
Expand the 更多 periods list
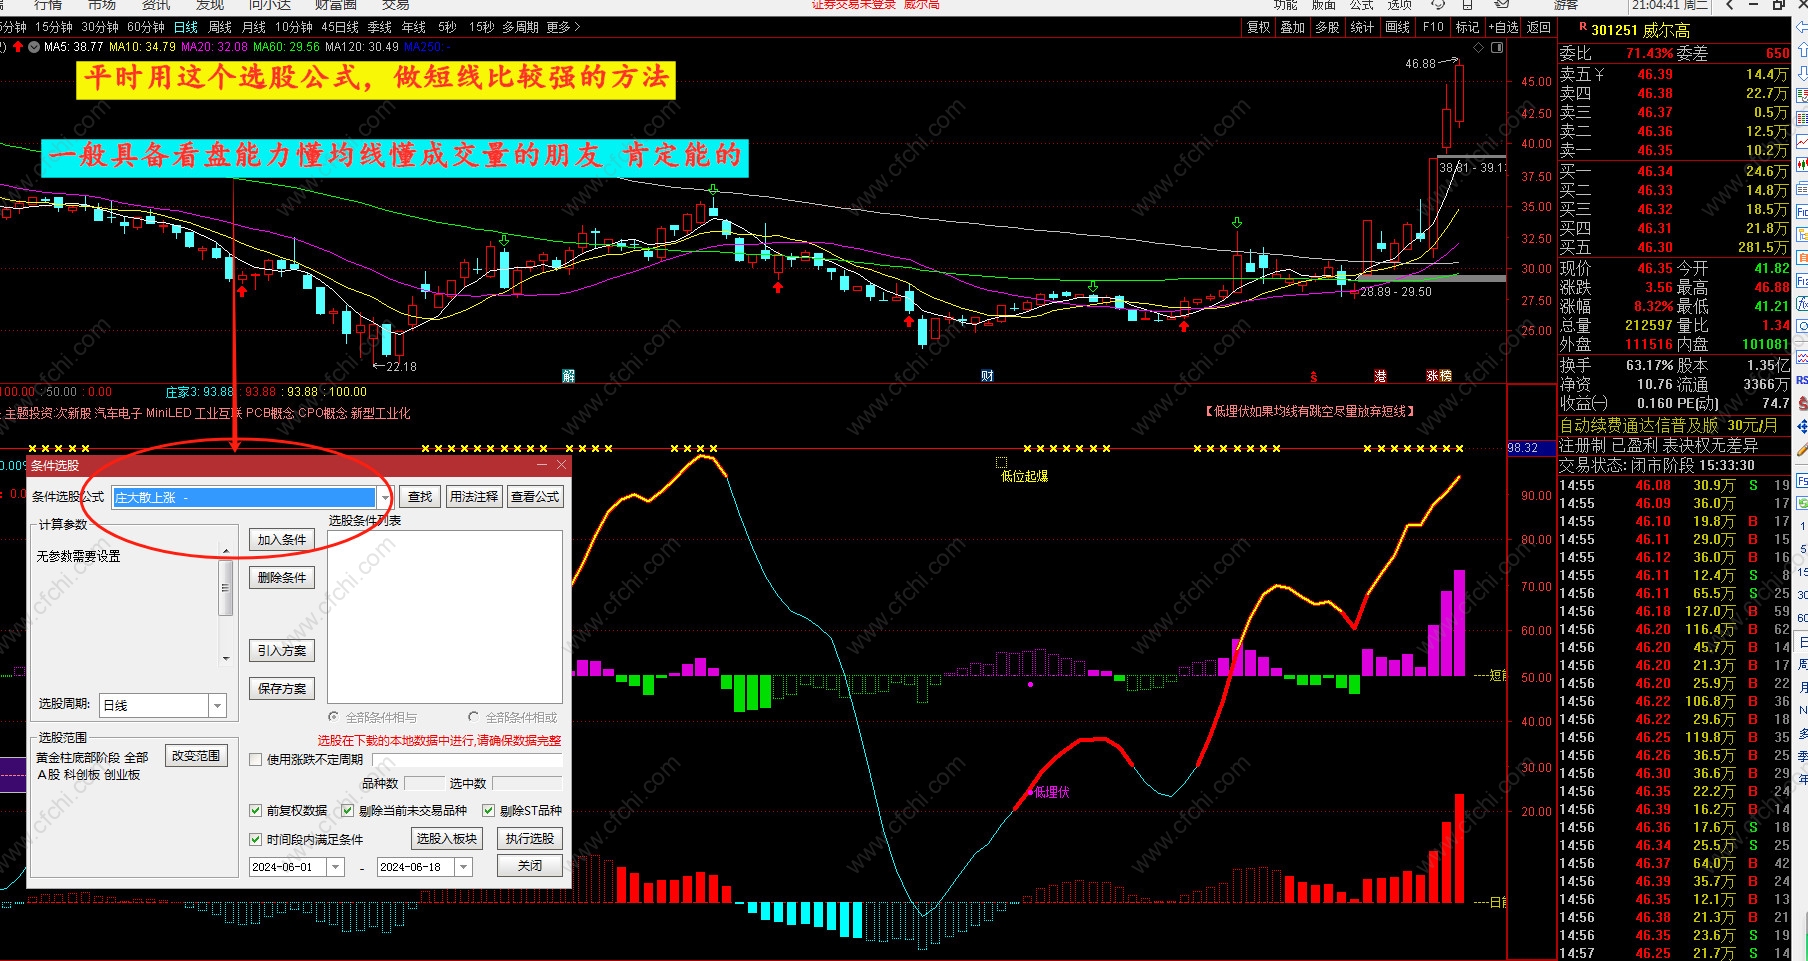(x=563, y=27)
